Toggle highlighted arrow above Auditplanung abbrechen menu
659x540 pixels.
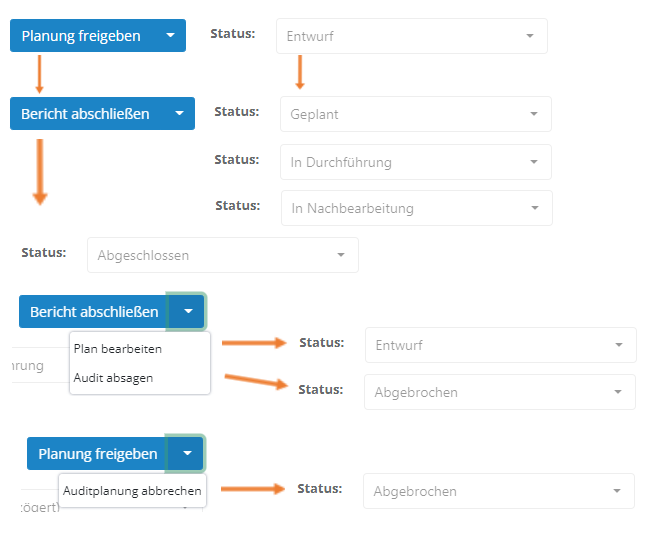(x=187, y=454)
